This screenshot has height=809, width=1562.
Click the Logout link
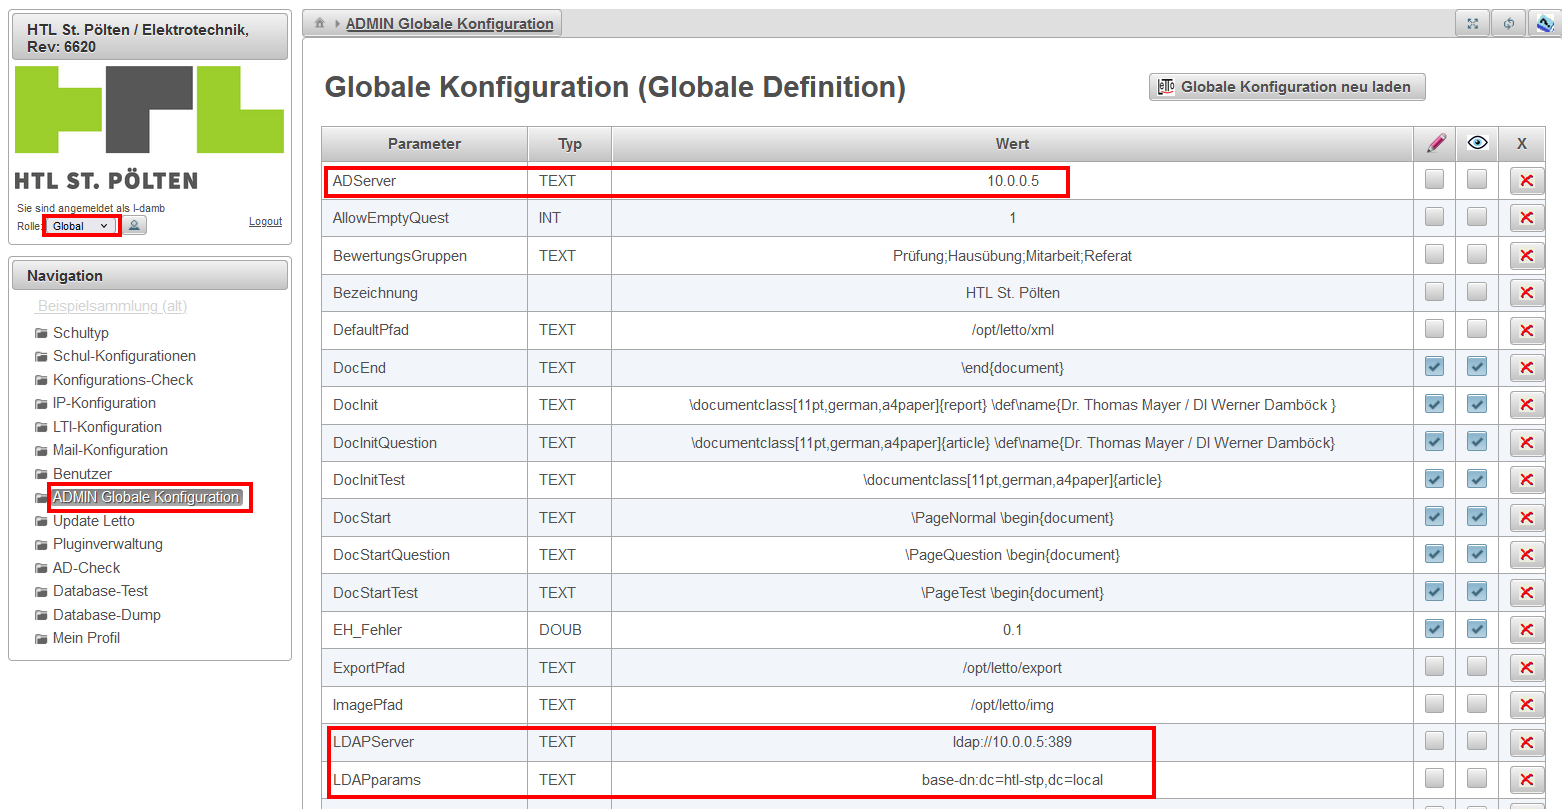point(265,222)
